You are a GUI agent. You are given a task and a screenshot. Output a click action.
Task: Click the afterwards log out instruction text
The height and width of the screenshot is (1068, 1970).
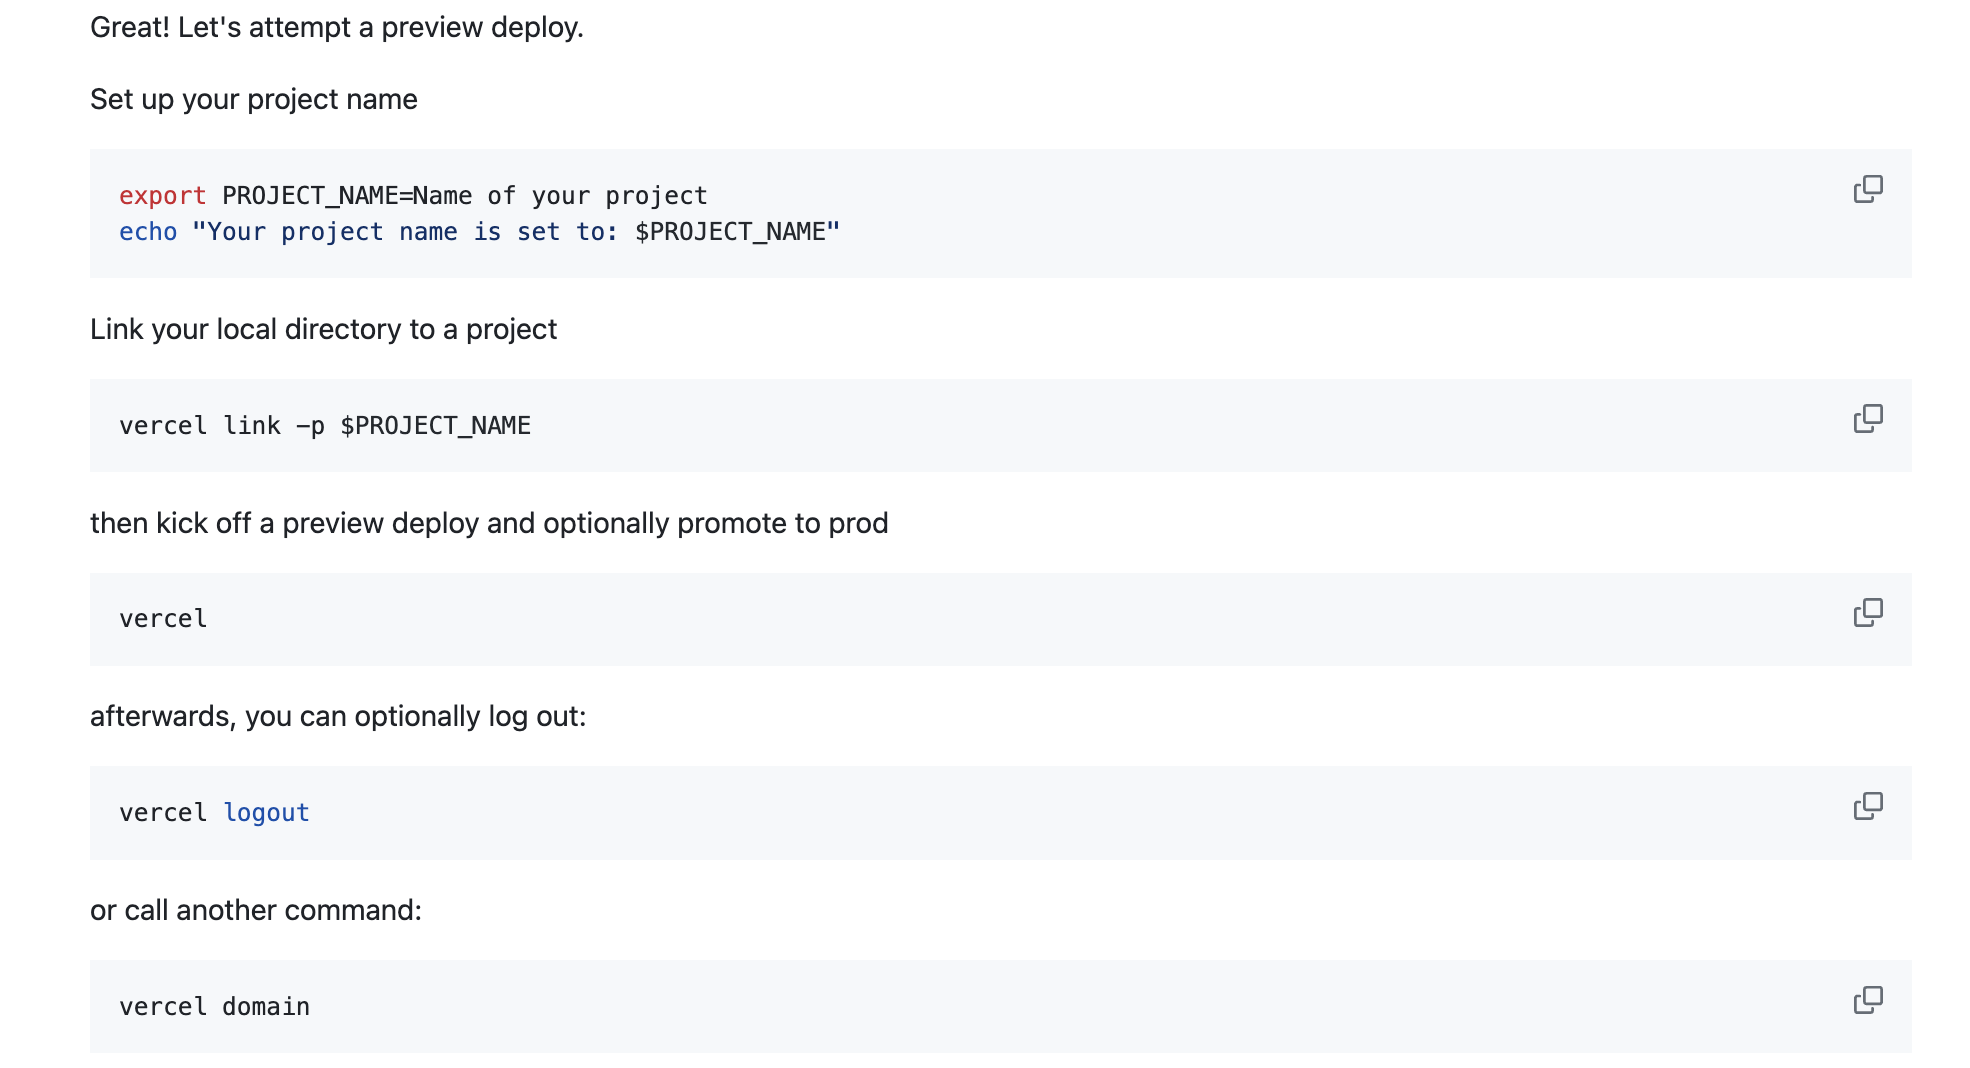click(339, 715)
